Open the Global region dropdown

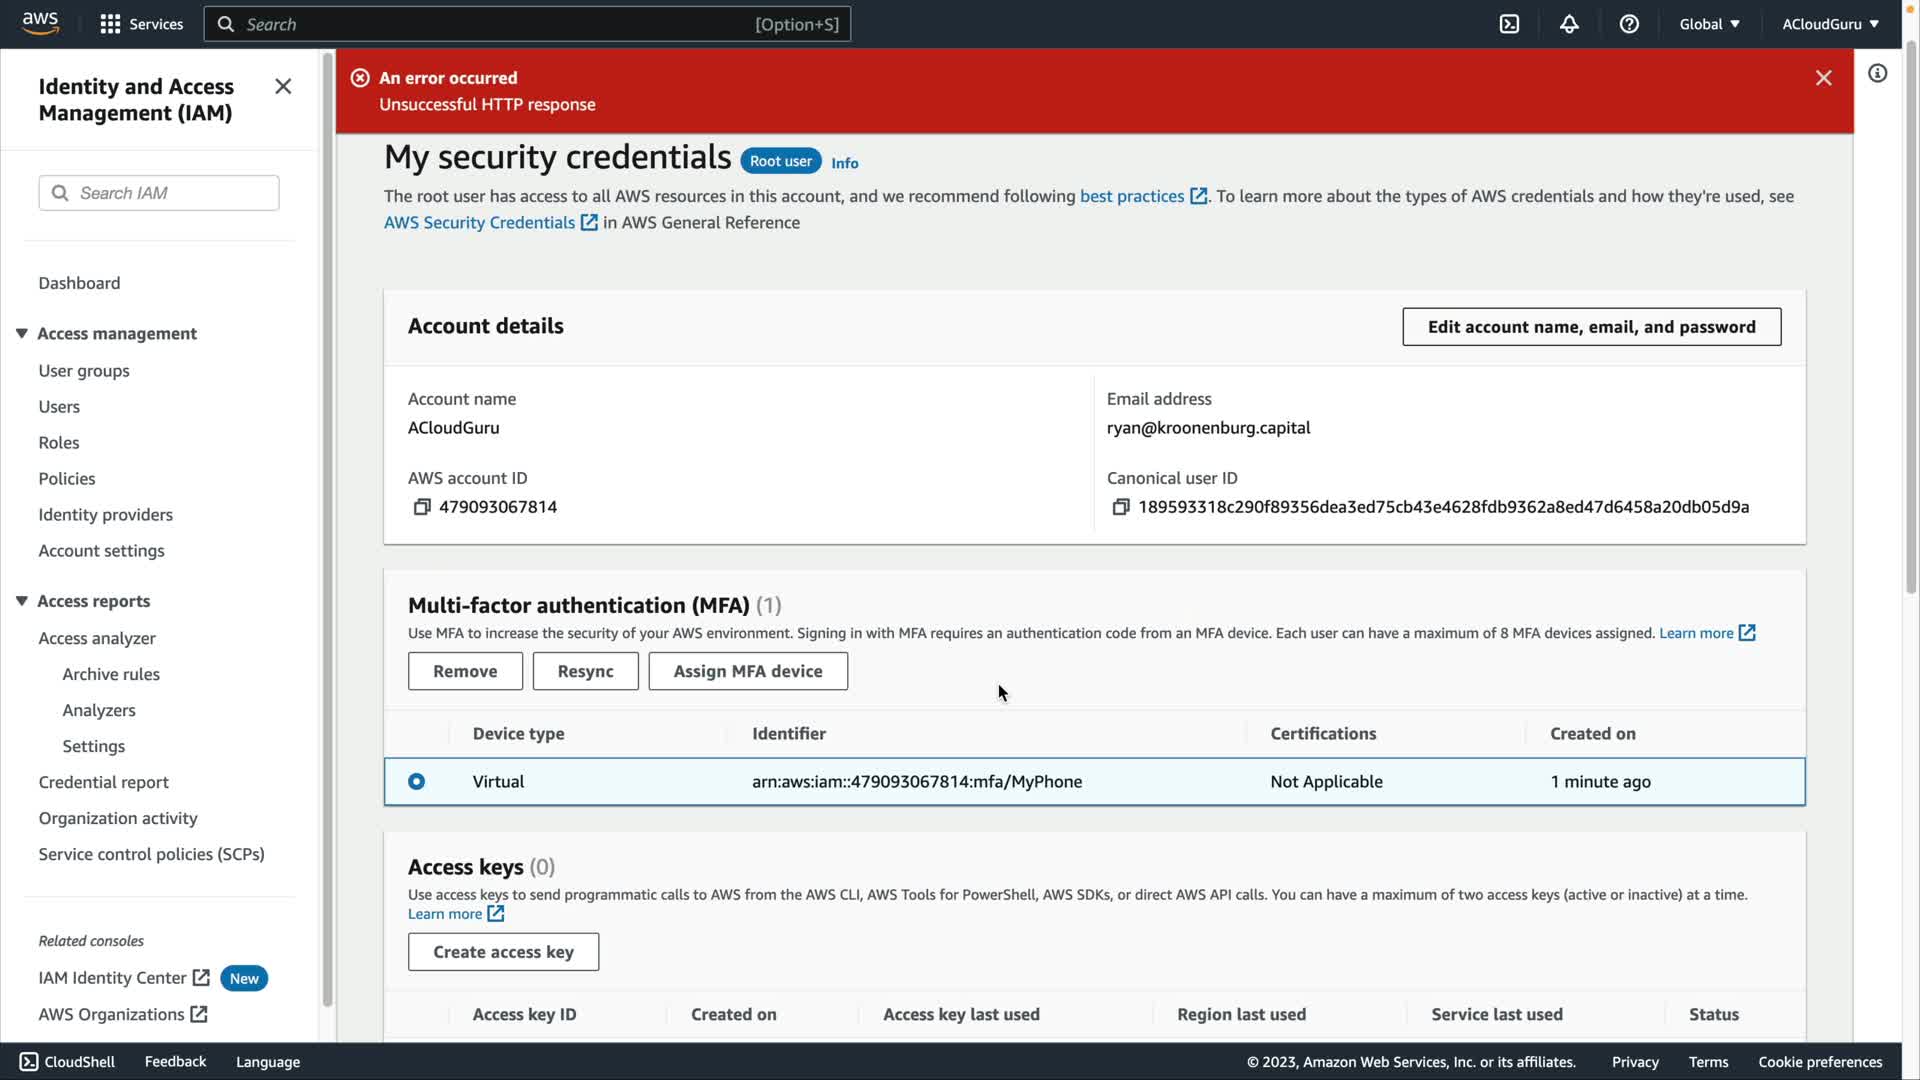1709,24
